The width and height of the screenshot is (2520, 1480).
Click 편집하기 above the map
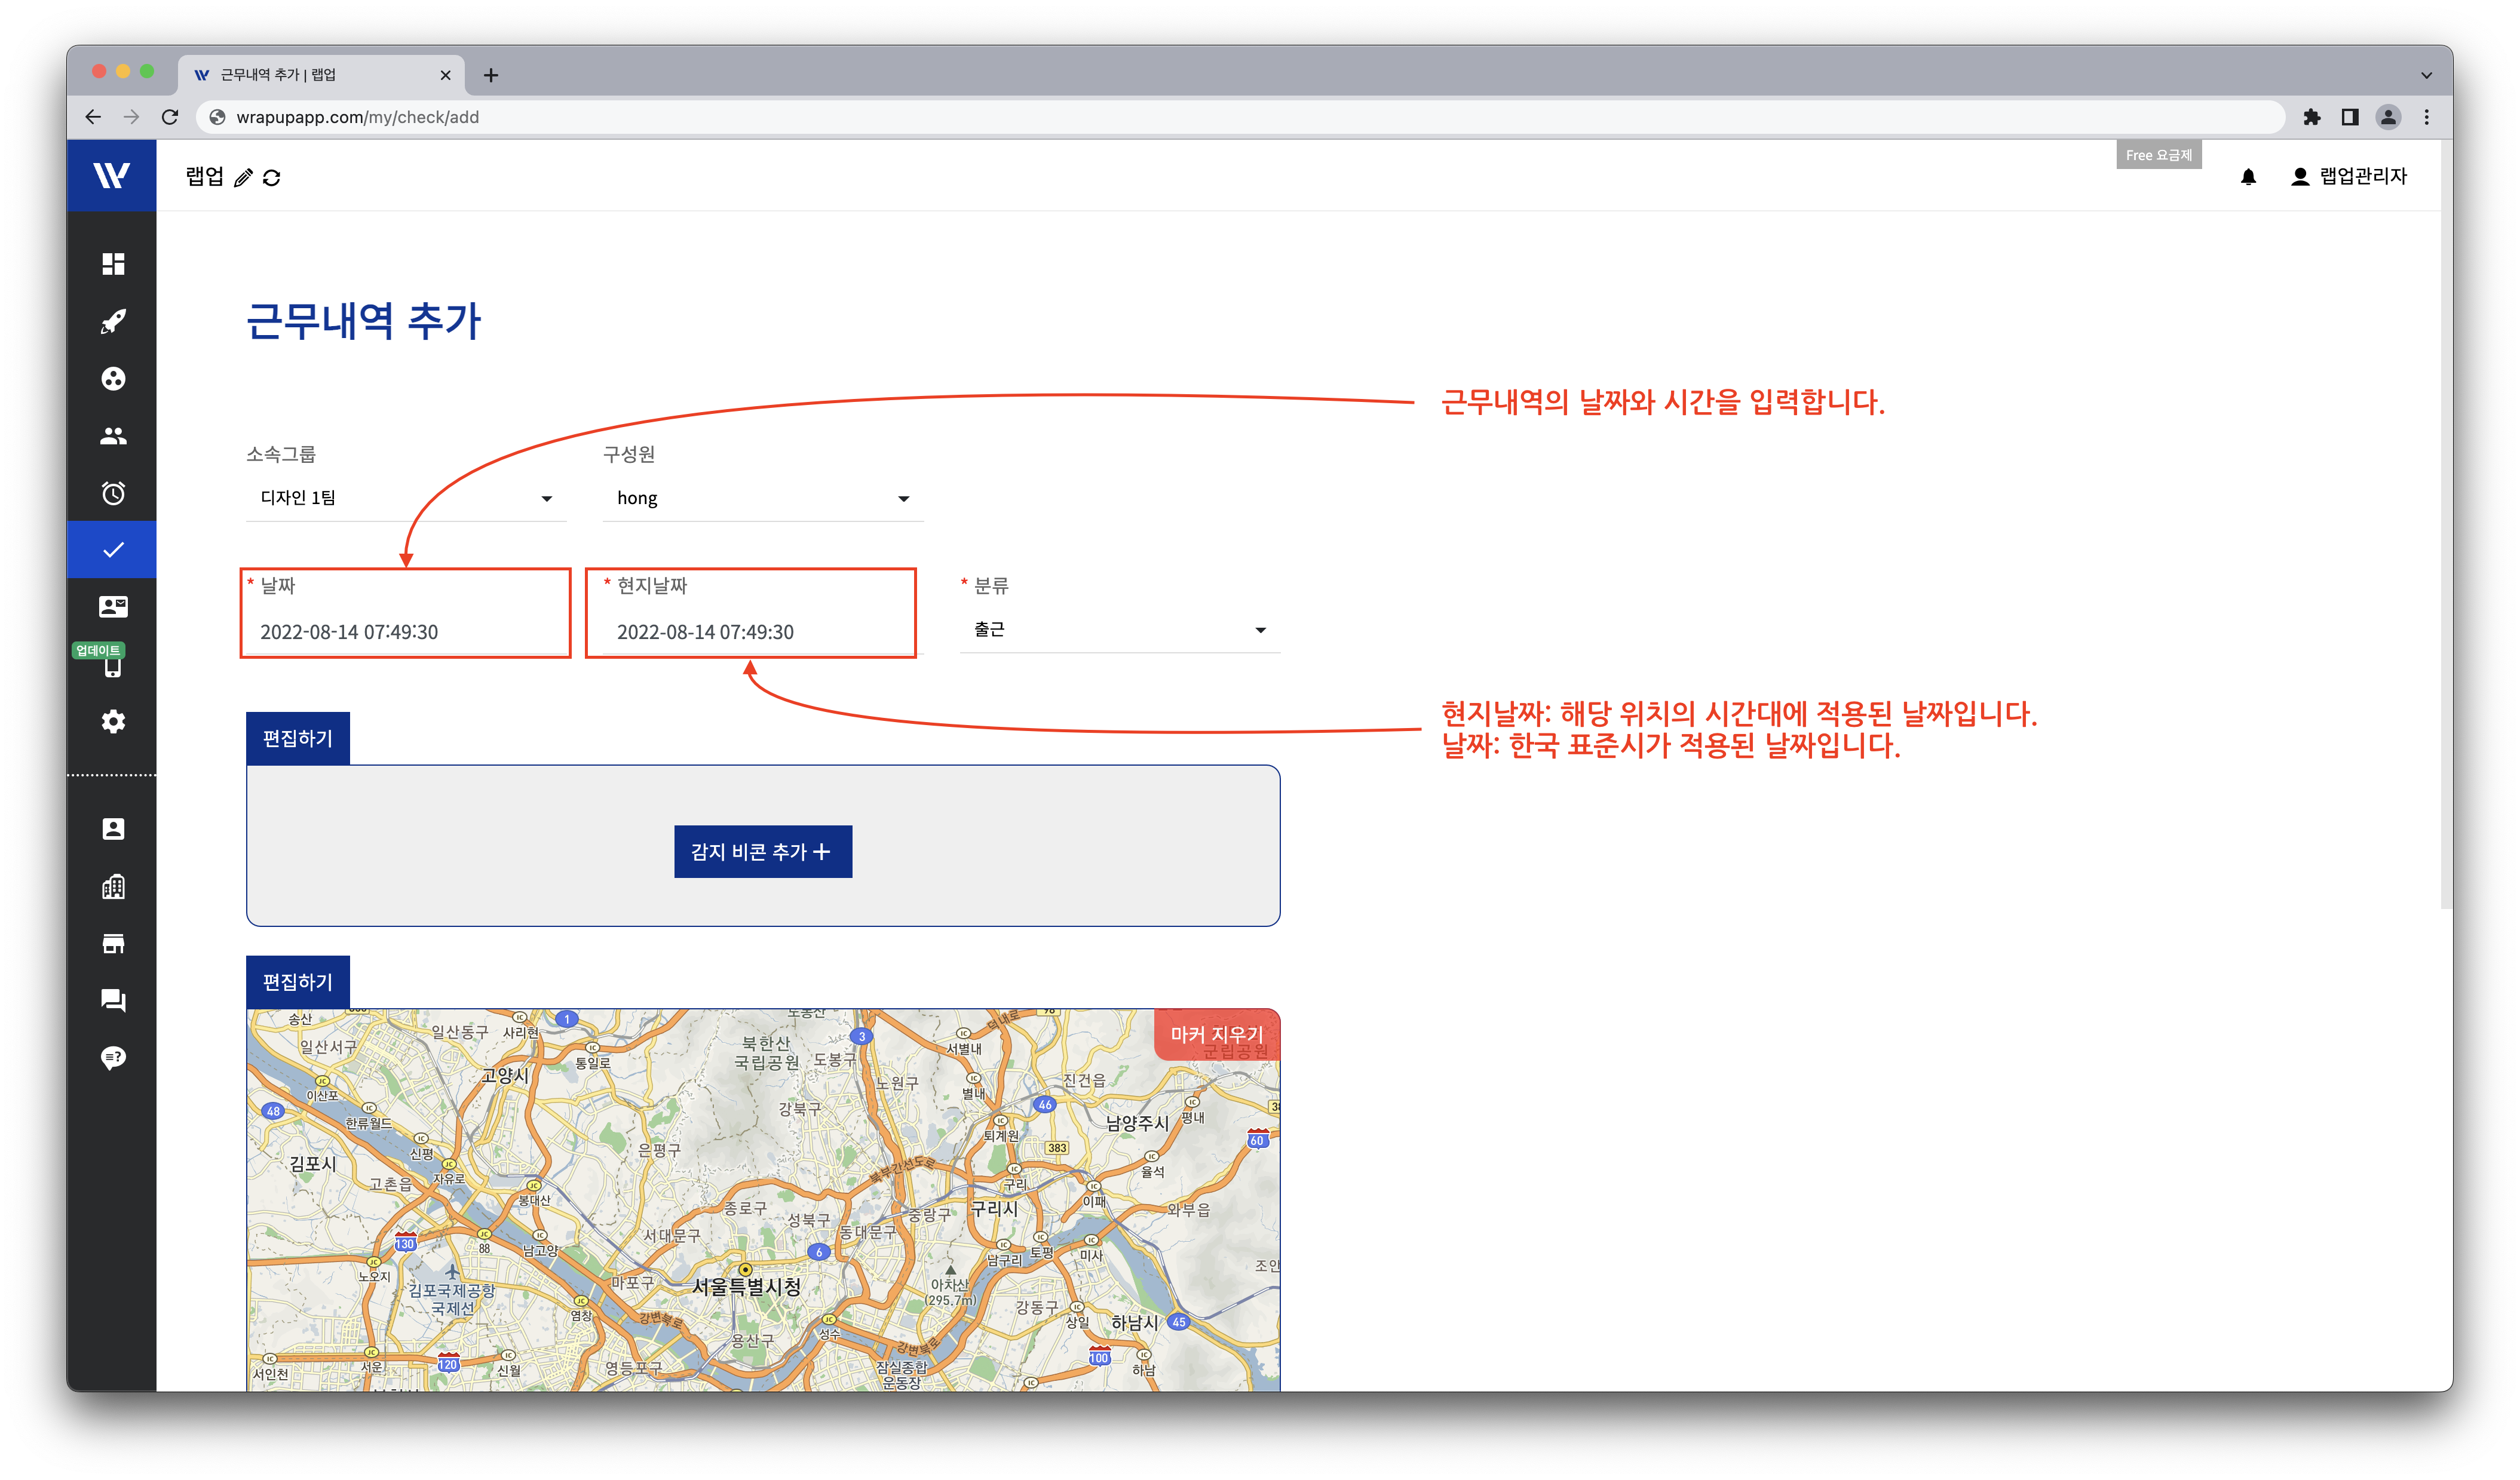(x=298, y=982)
